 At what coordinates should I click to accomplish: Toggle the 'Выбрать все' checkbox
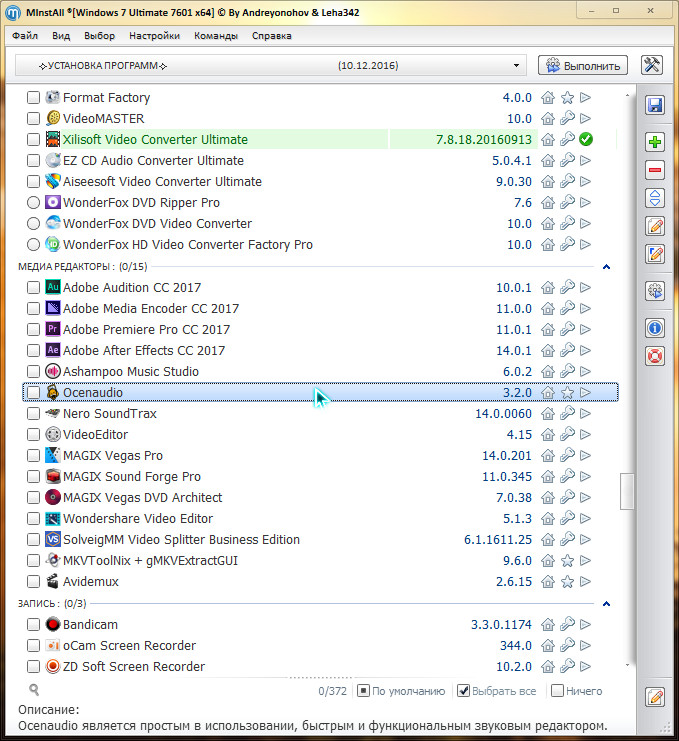[x=463, y=691]
